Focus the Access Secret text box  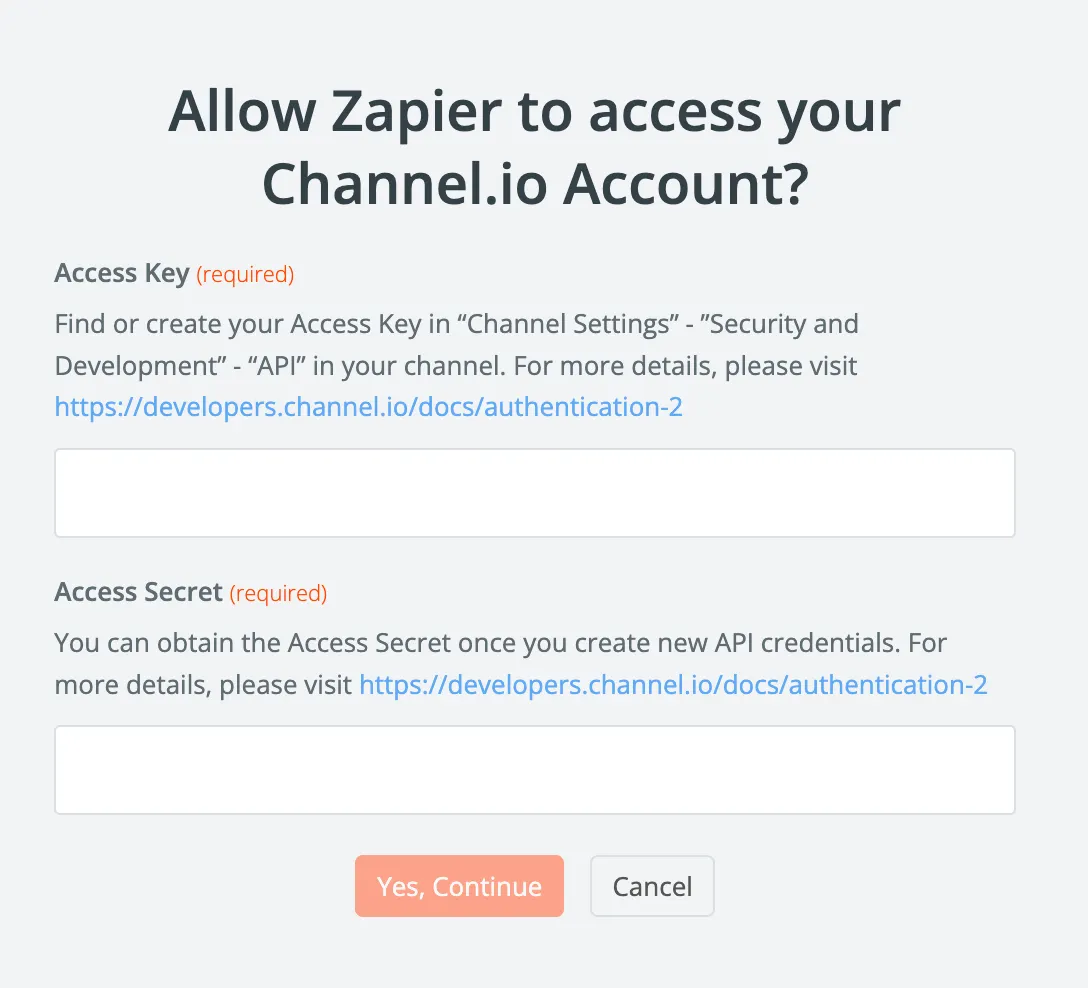pyautogui.click(x=534, y=770)
